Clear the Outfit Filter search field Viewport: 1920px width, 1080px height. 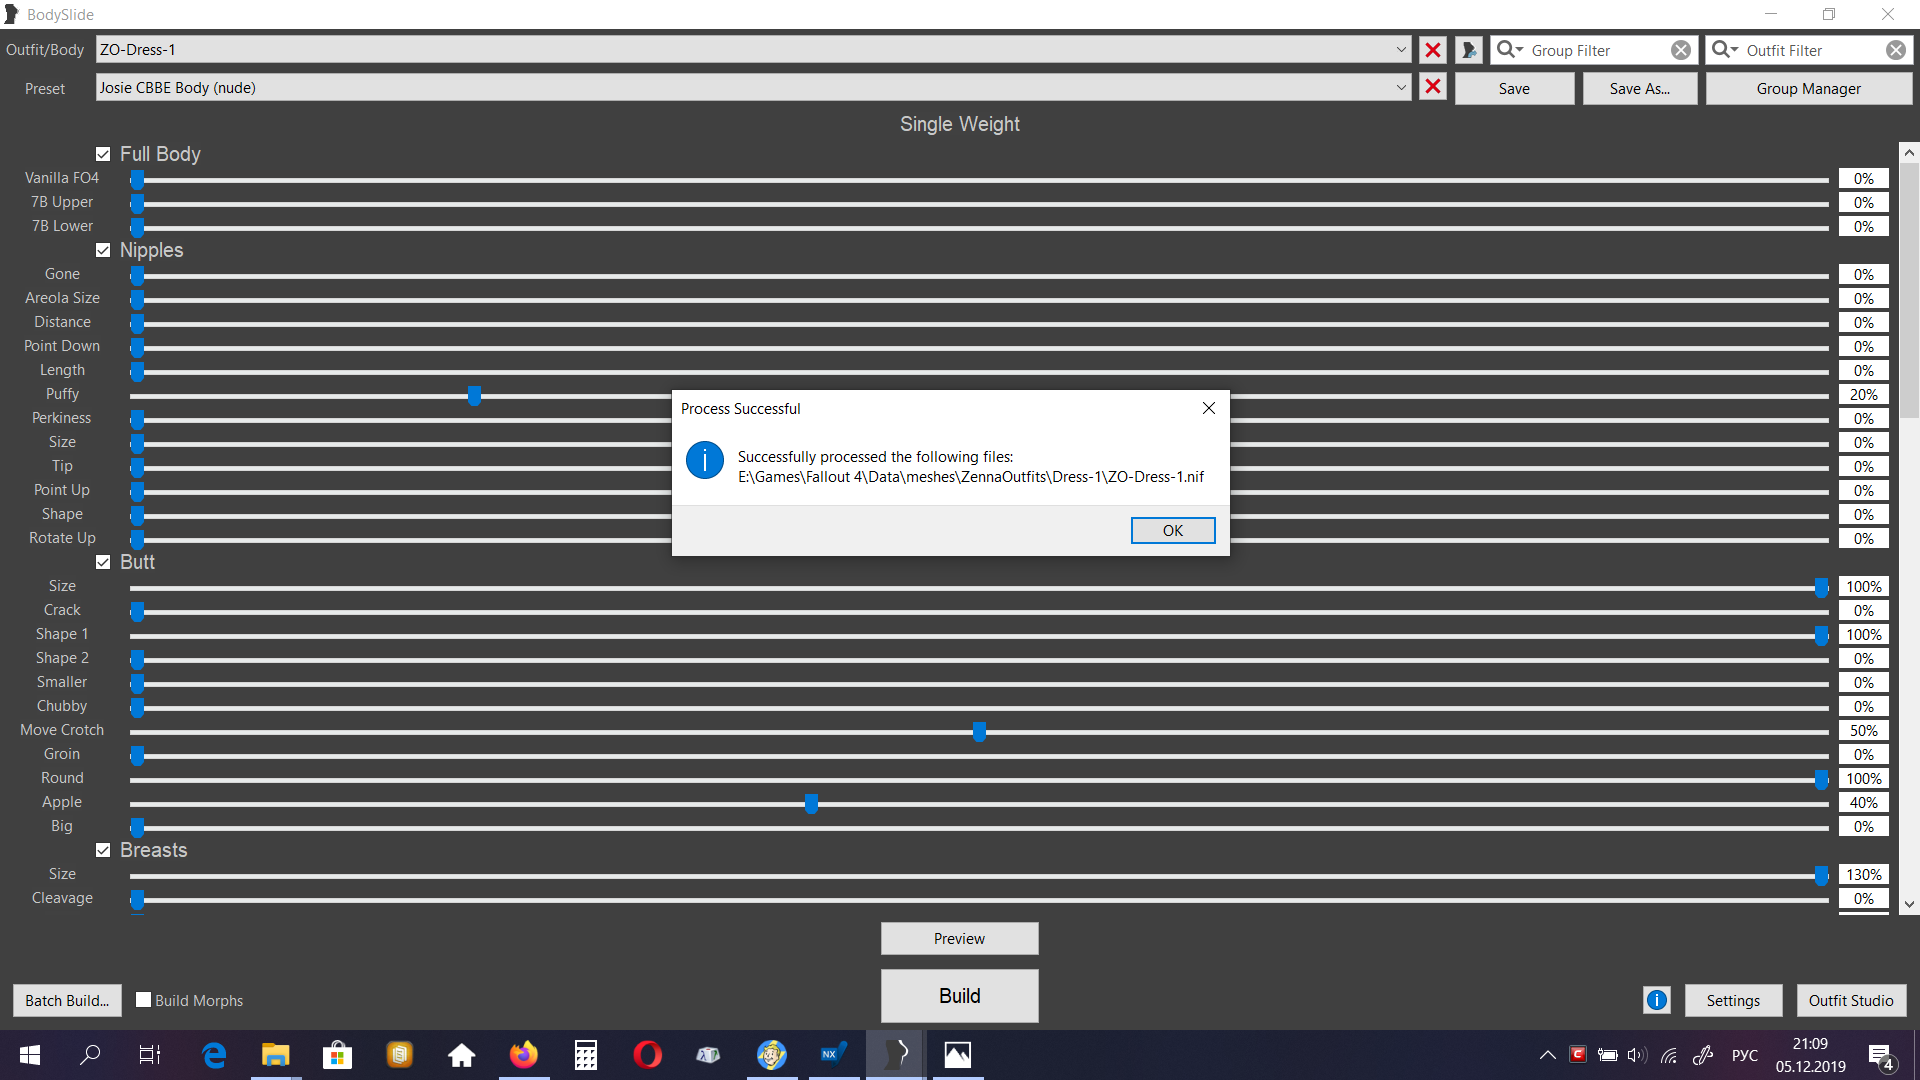click(1895, 50)
